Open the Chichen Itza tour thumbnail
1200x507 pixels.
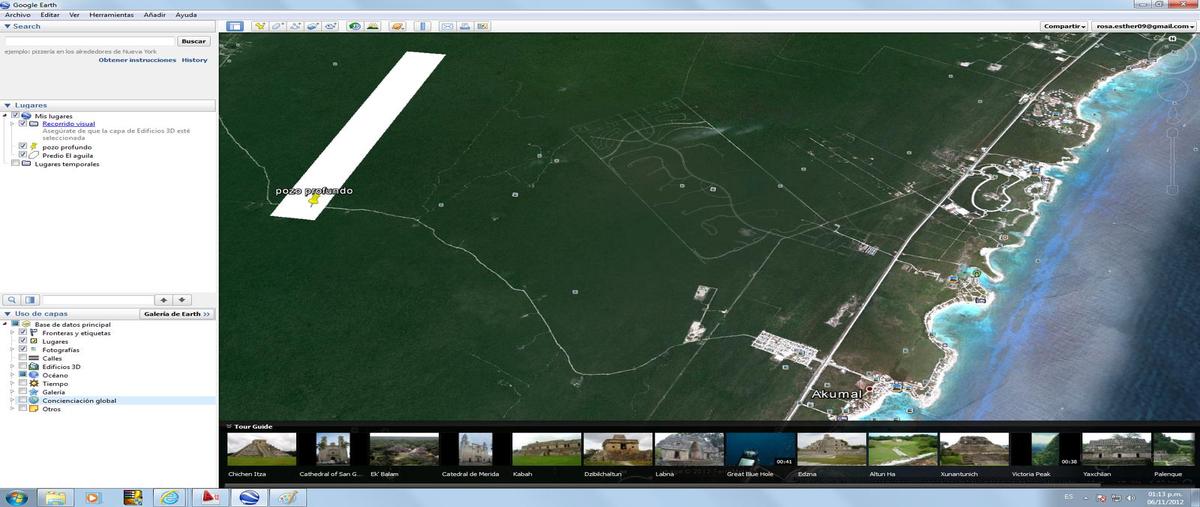tap(261, 449)
